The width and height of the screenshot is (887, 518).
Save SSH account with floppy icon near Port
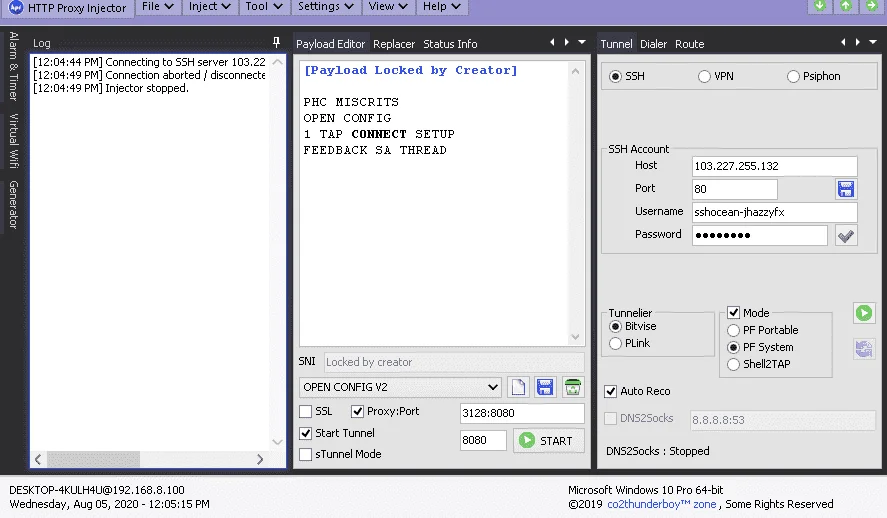coord(846,189)
